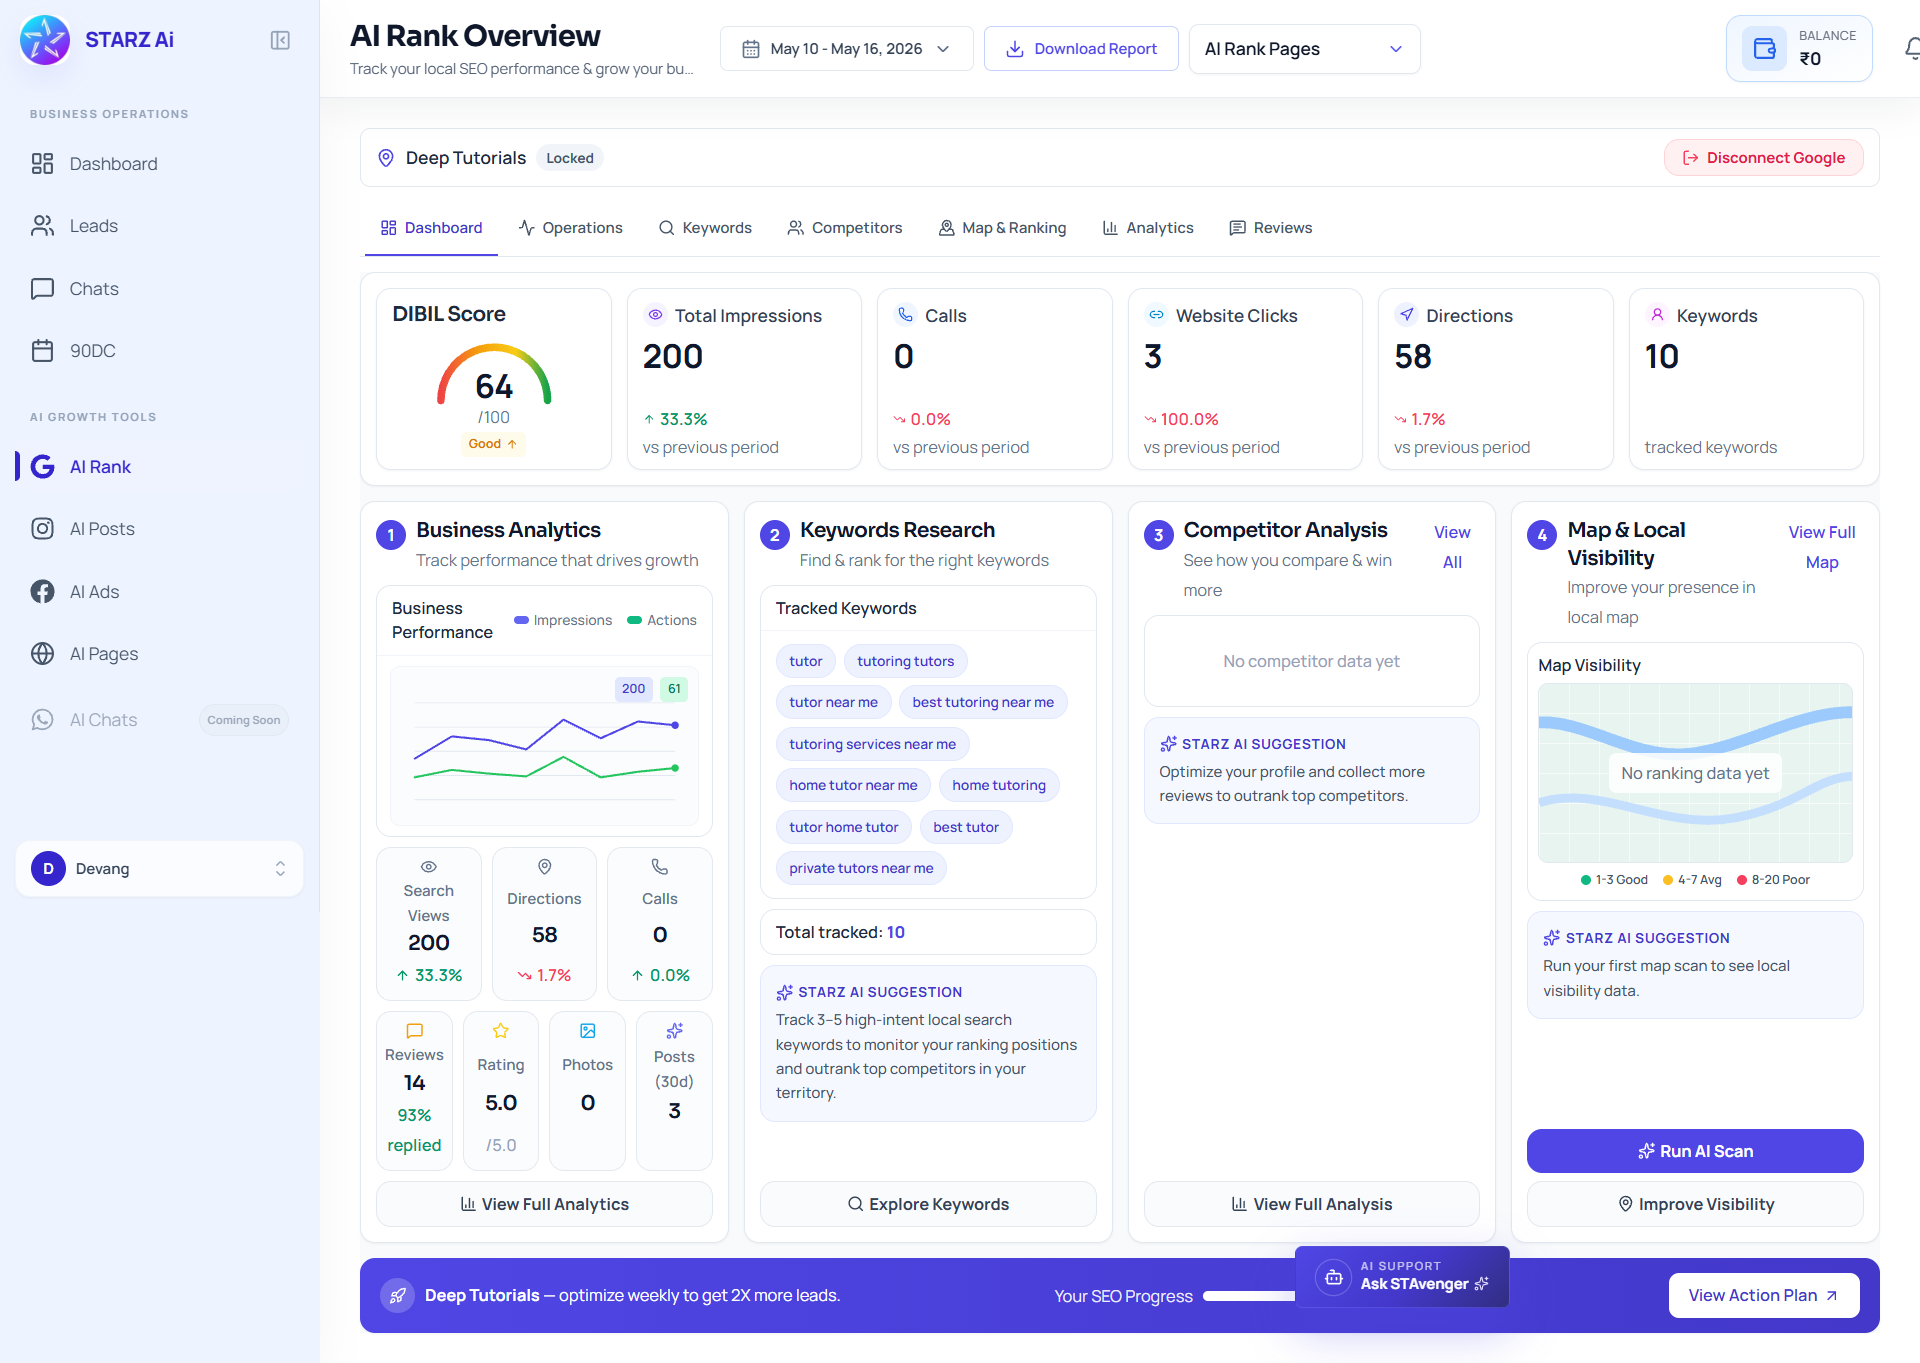The image size is (1920, 1363).
Task: Click the Posts sparkle icon
Action: 675,1030
